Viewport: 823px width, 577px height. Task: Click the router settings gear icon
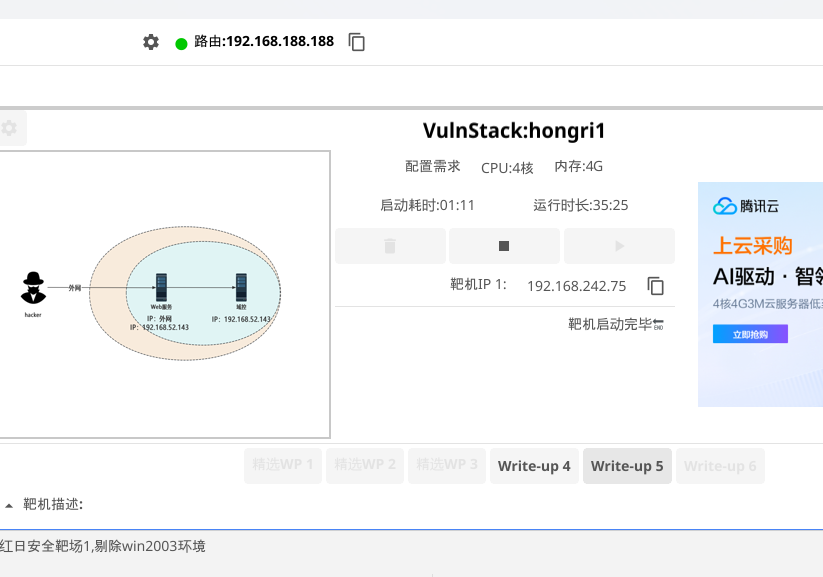[x=151, y=42]
